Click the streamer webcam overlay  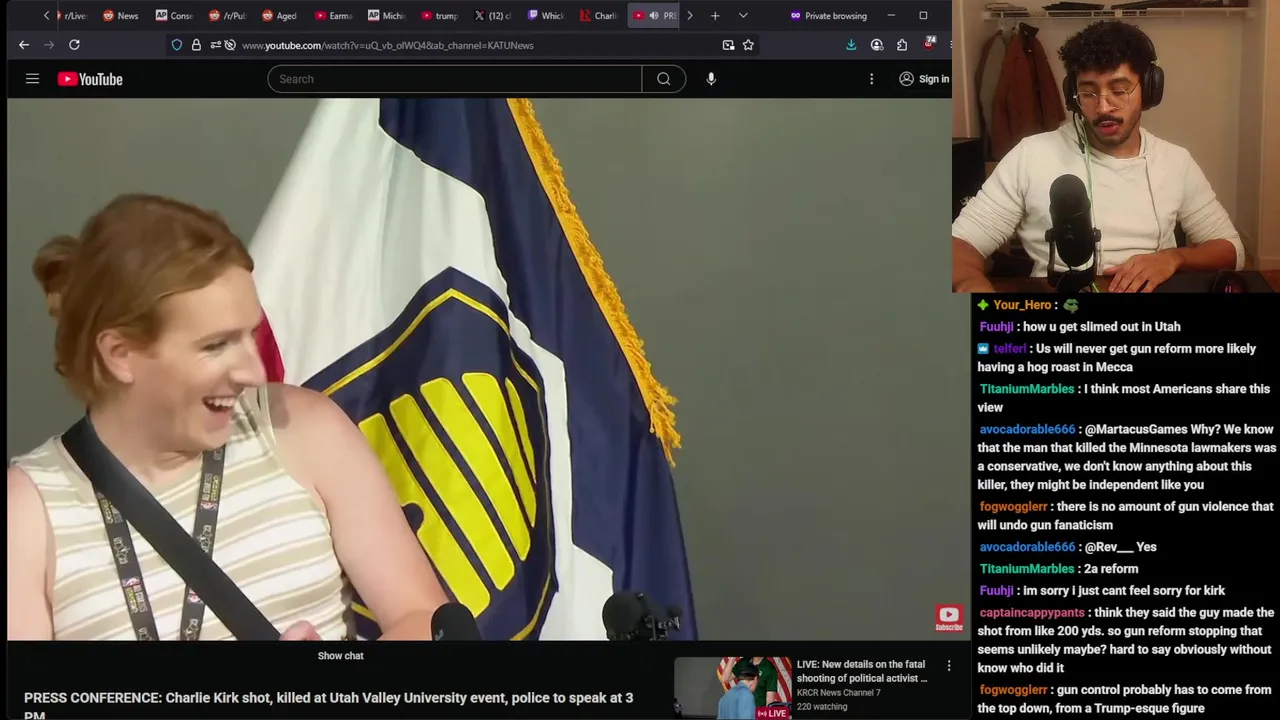pyautogui.click(x=1116, y=146)
